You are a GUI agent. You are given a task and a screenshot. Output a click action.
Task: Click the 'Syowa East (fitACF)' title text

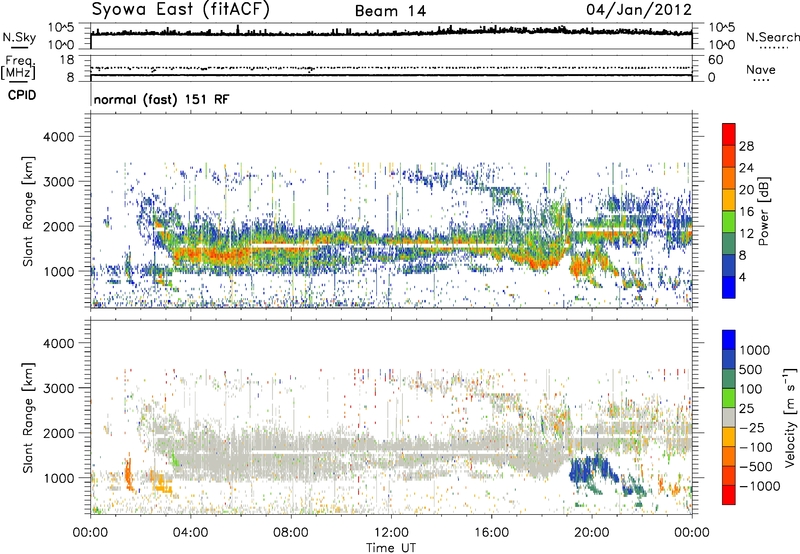(181, 10)
